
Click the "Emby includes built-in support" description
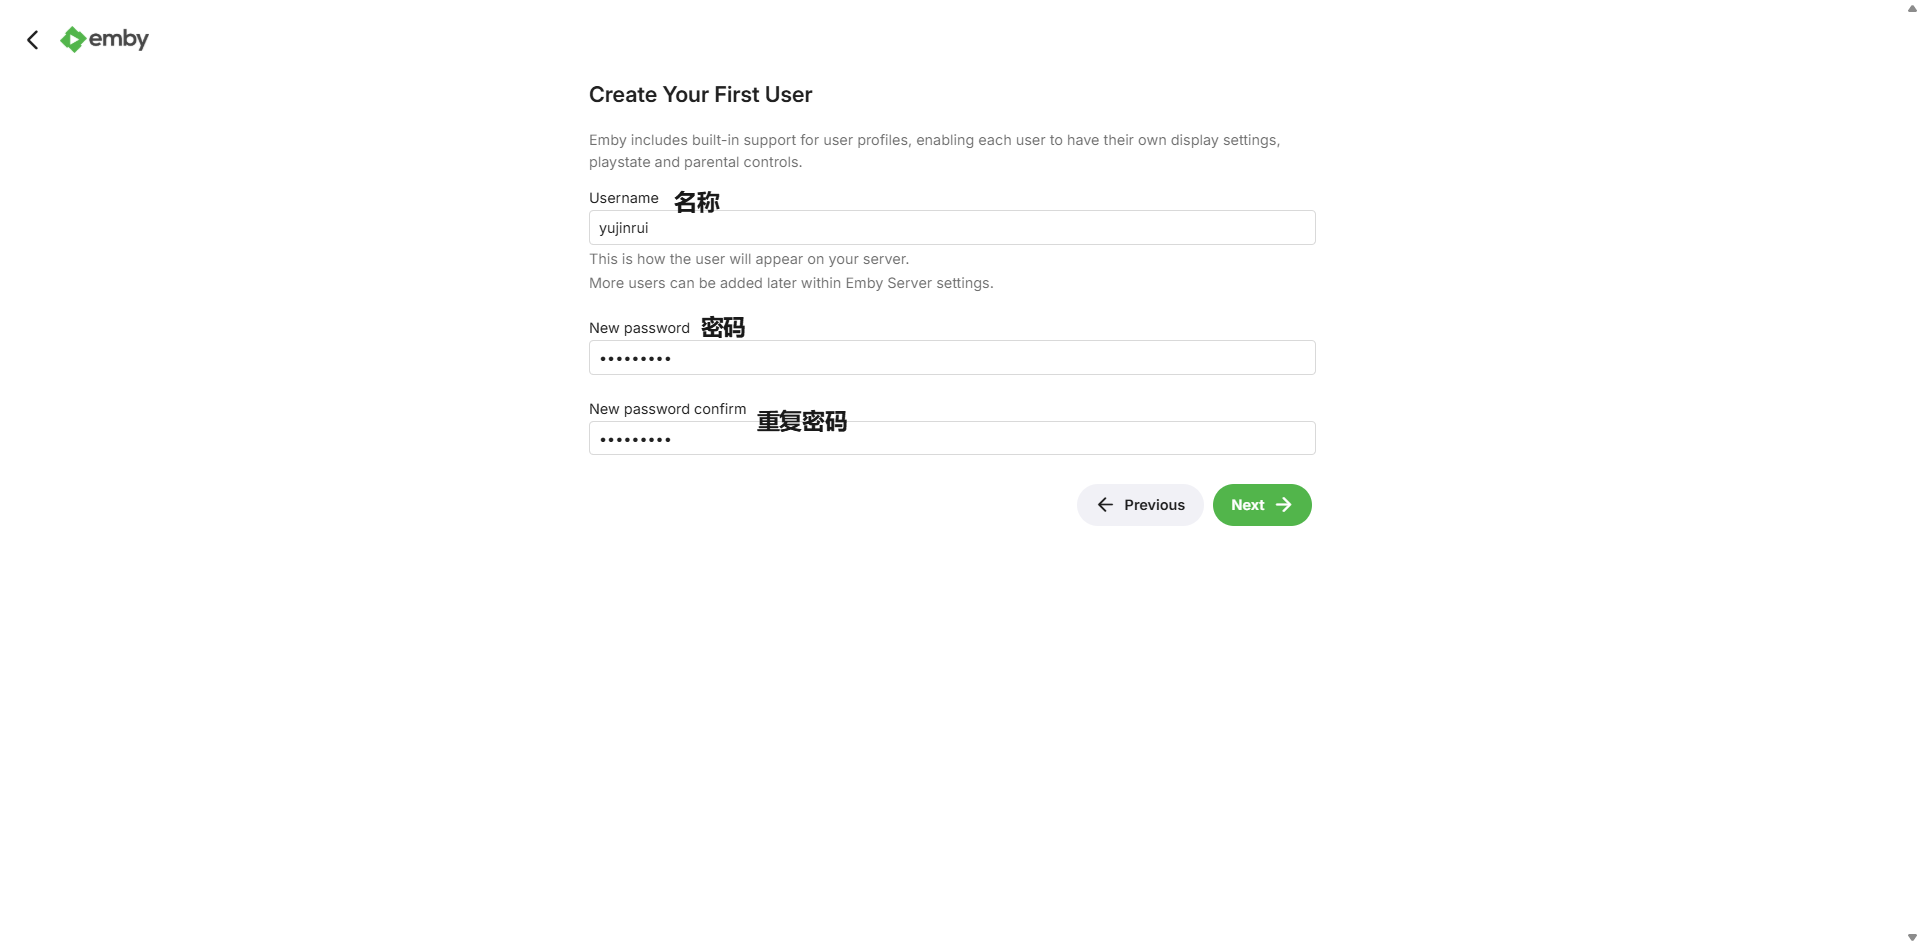934,151
